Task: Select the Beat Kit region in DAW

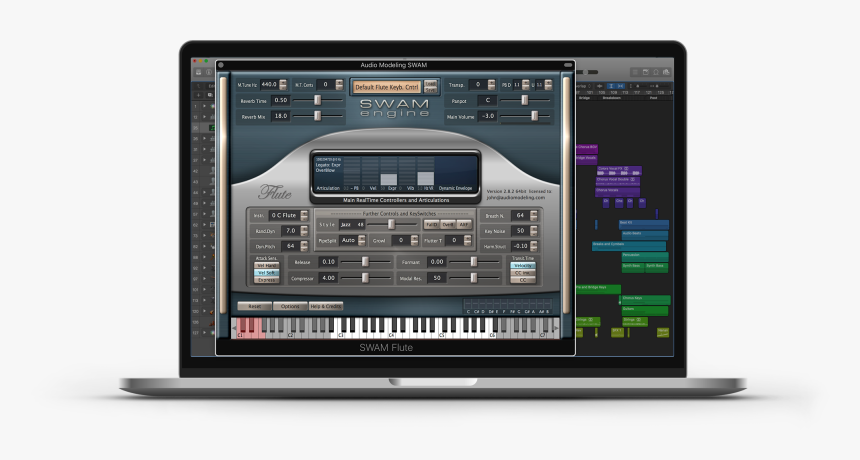Action: [643, 223]
